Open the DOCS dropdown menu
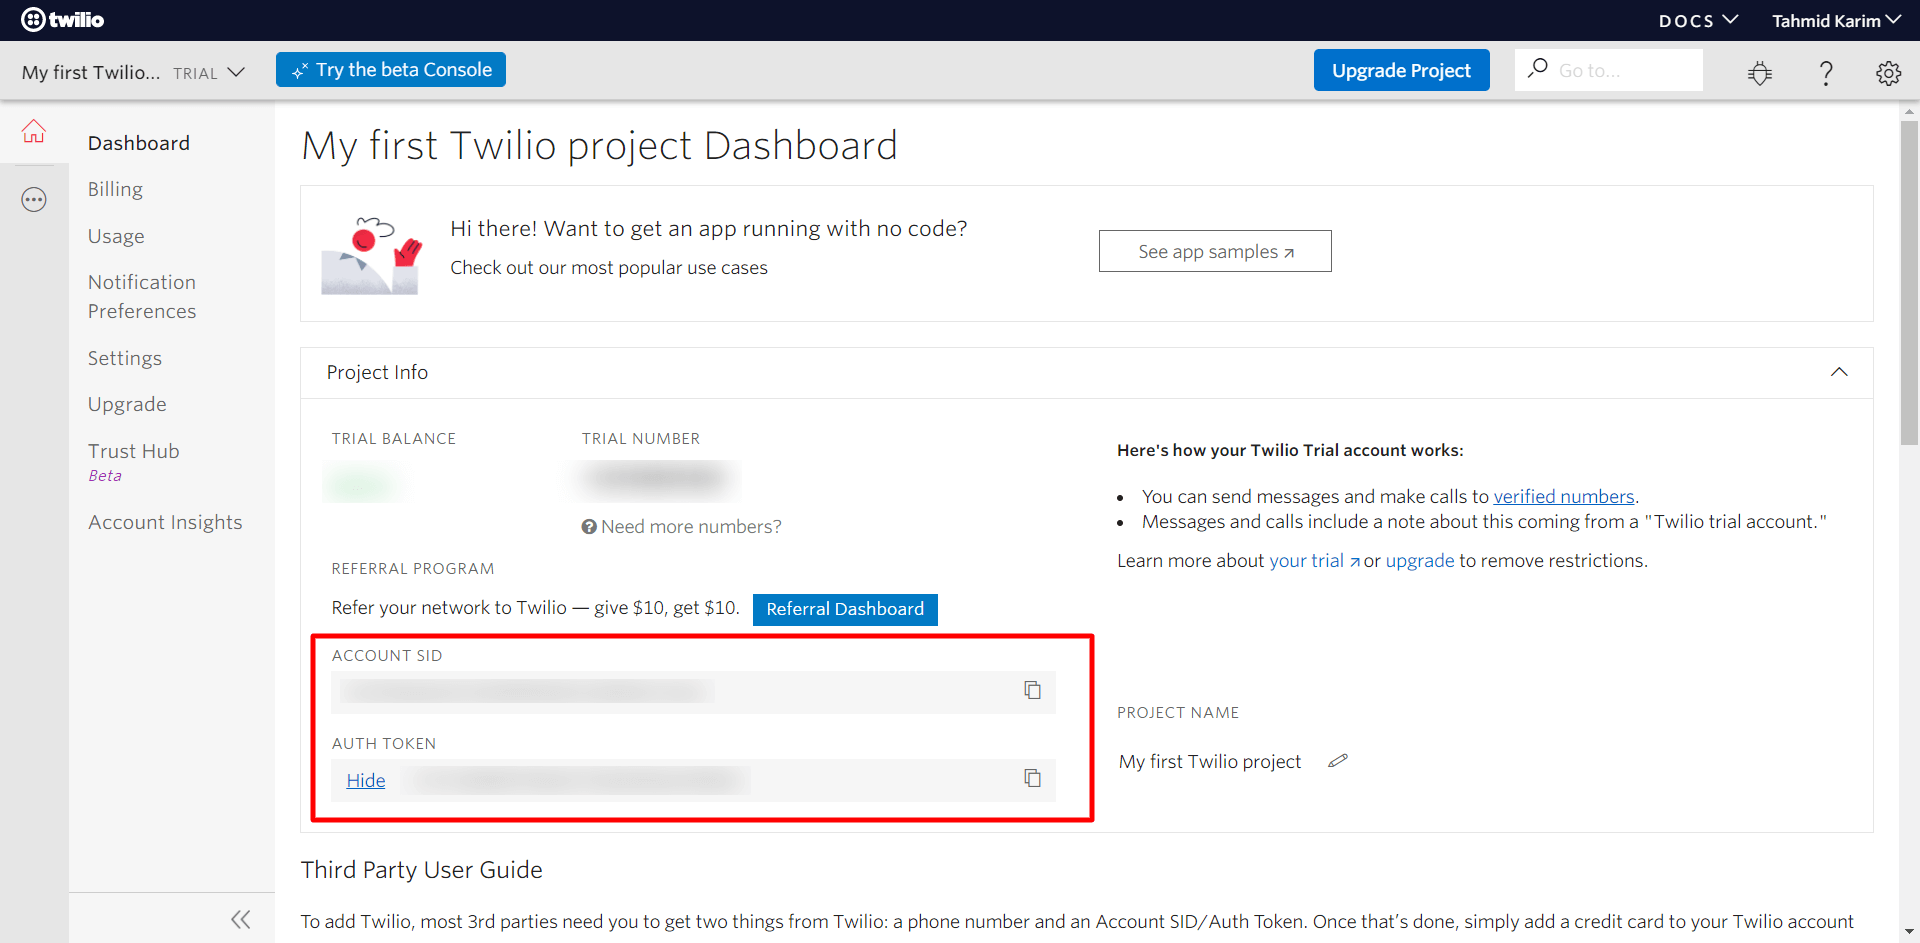1920x943 pixels. point(1697,20)
